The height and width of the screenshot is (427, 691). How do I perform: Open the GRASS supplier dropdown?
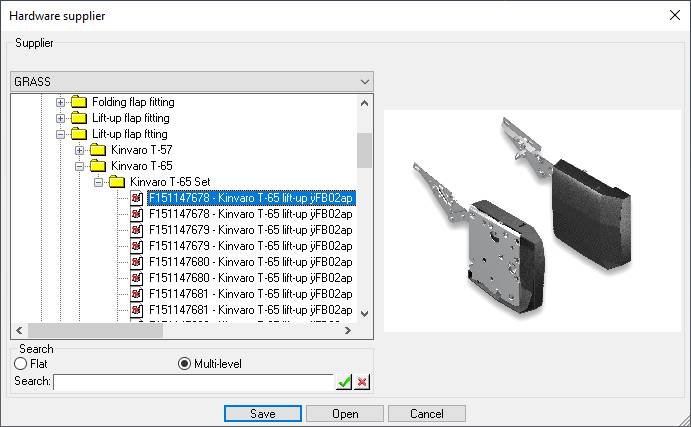(x=364, y=81)
